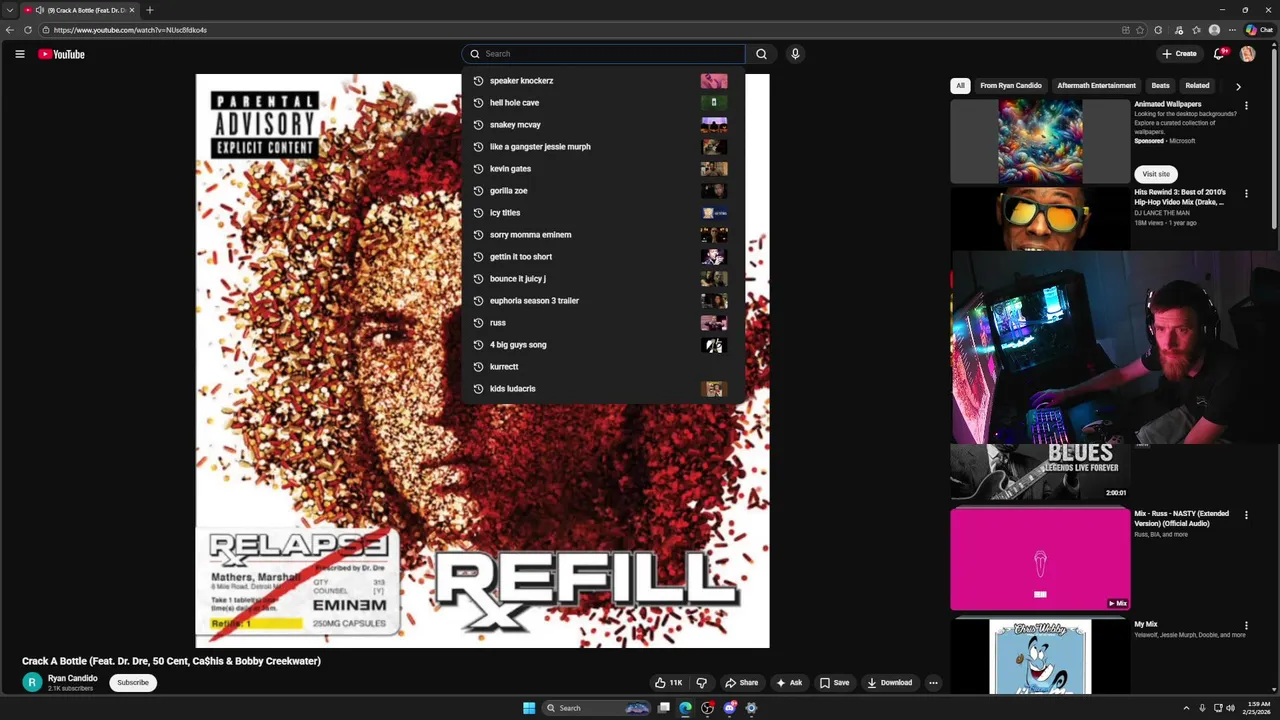Open Settings gear on taskbar
Screen dimensions: 1280x720
tap(751, 708)
